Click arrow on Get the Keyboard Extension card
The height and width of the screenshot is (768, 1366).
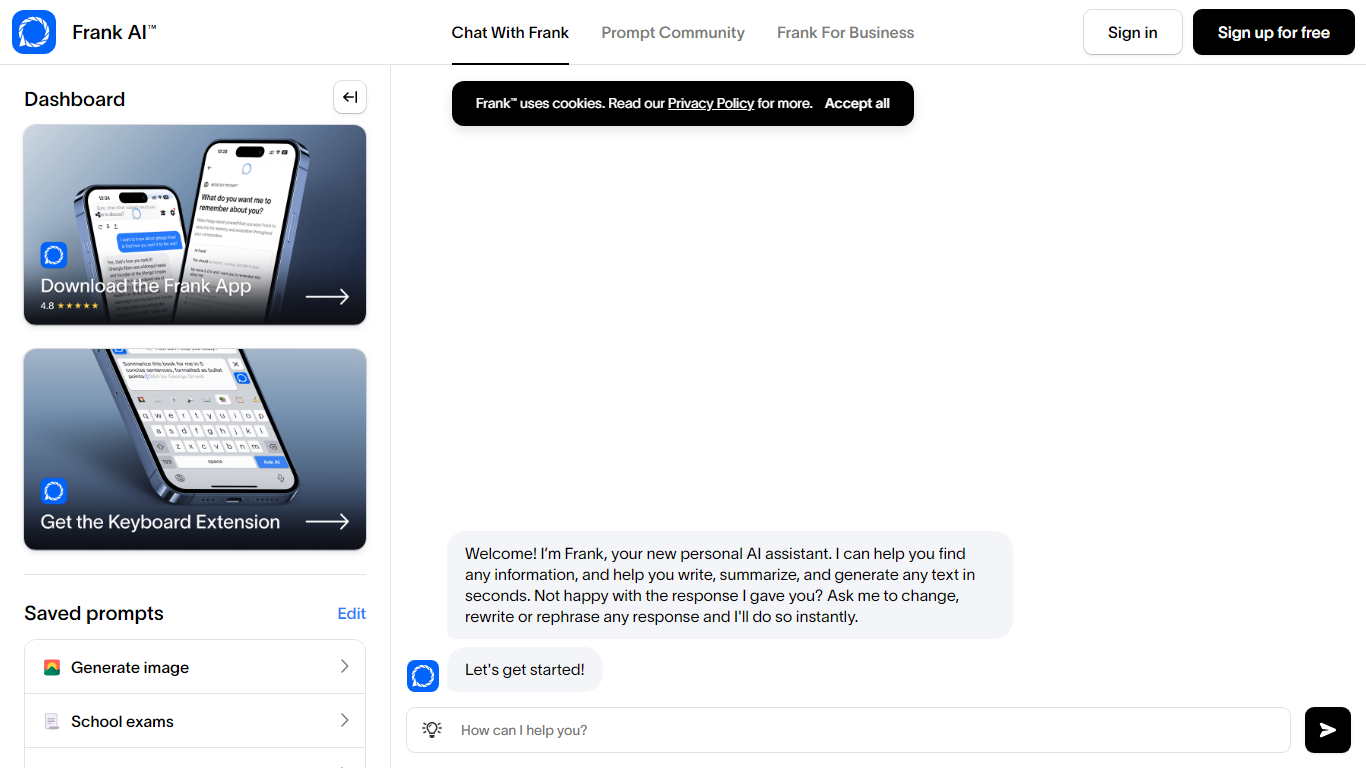(x=327, y=522)
